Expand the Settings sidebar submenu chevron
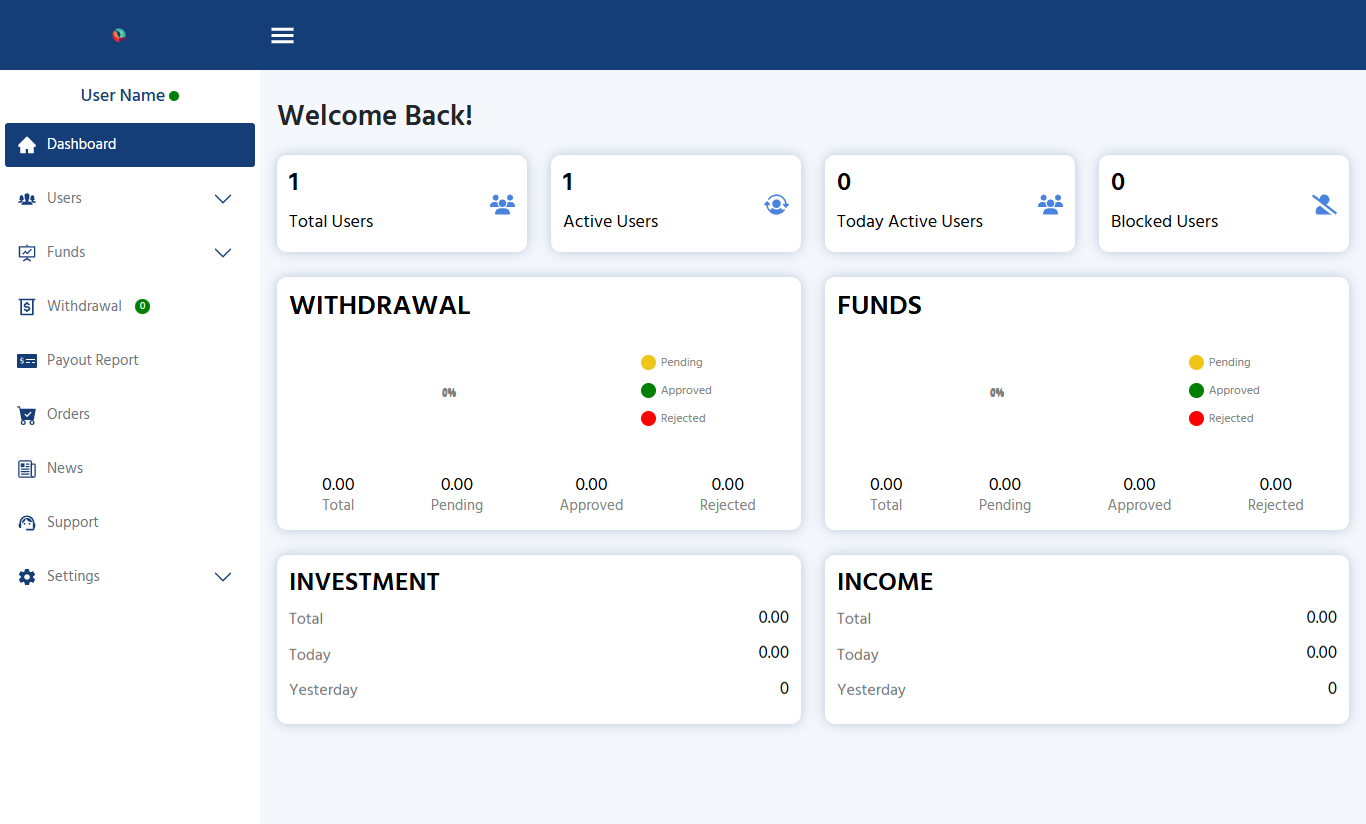This screenshot has height=824, width=1366. tap(223, 577)
